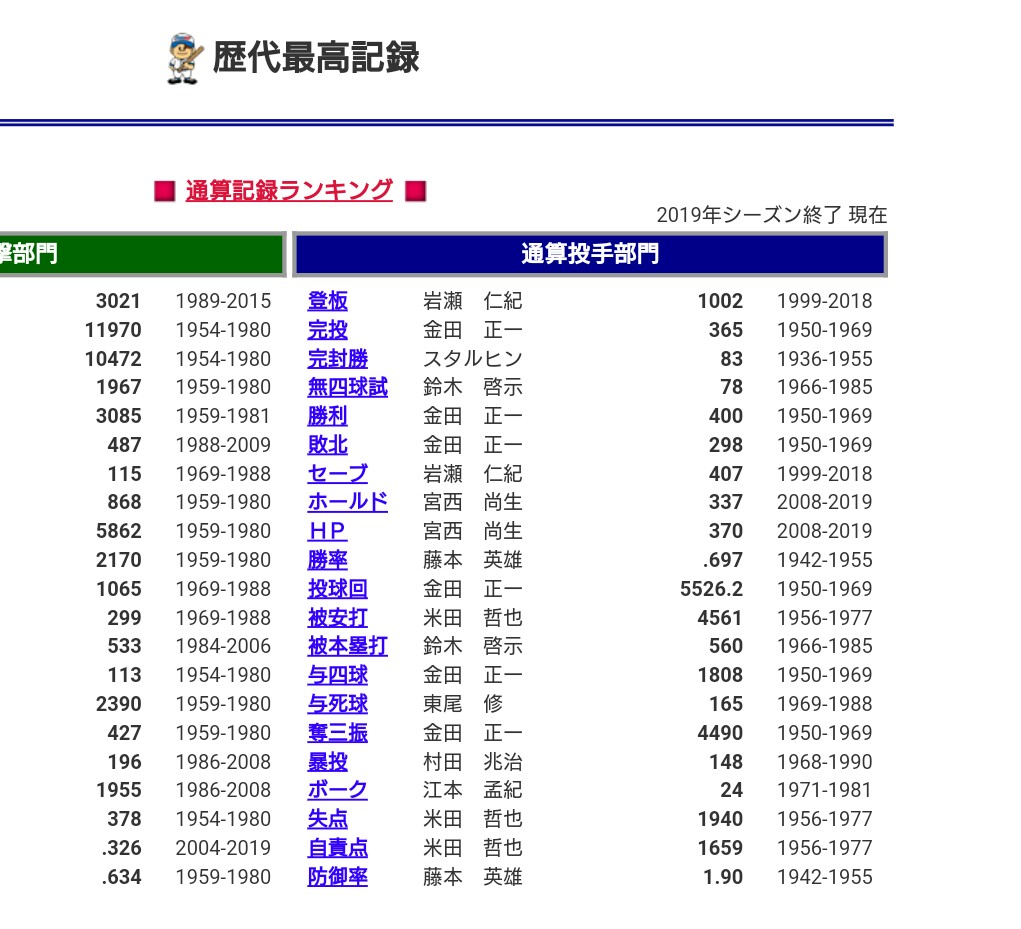
Task: Open the 防御率 record link
Action: click(338, 876)
